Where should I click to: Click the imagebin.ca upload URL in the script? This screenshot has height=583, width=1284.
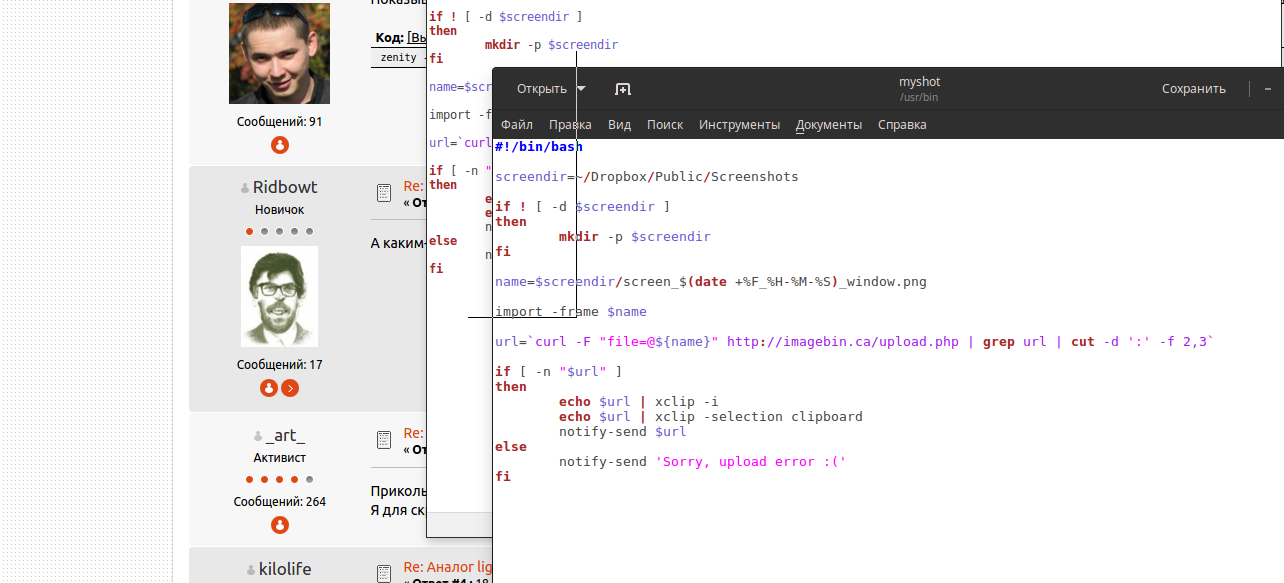pos(843,342)
